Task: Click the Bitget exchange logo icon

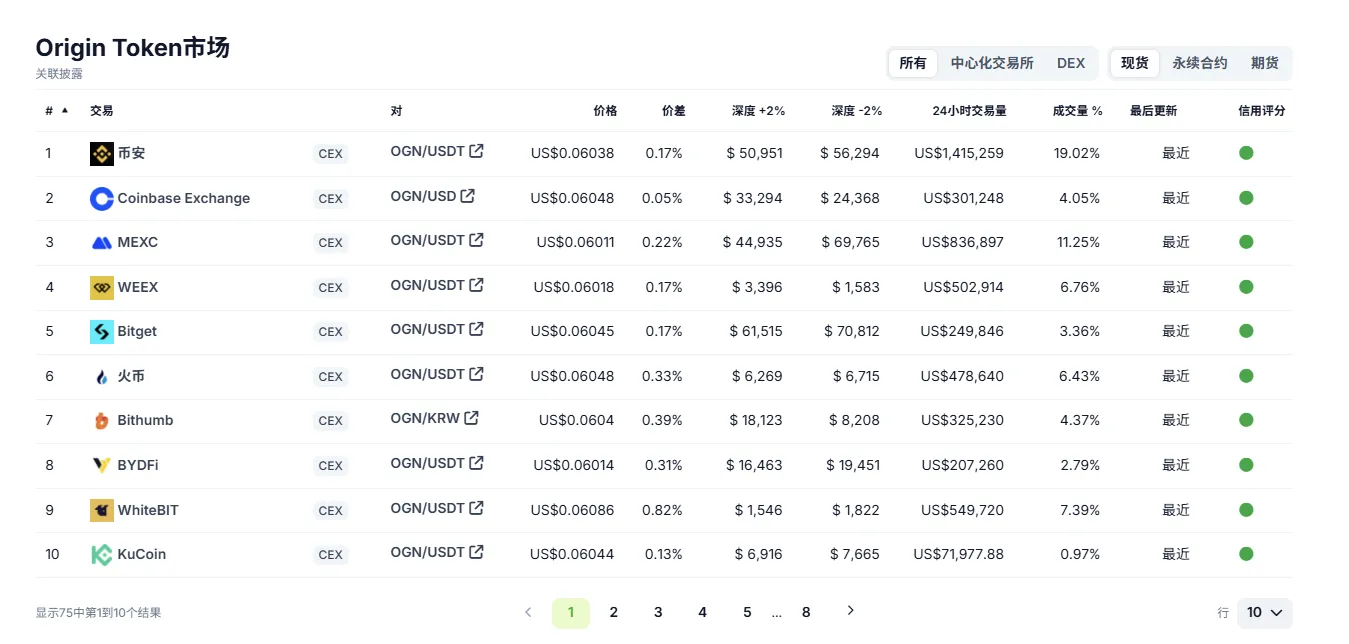Action: click(x=101, y=332)
